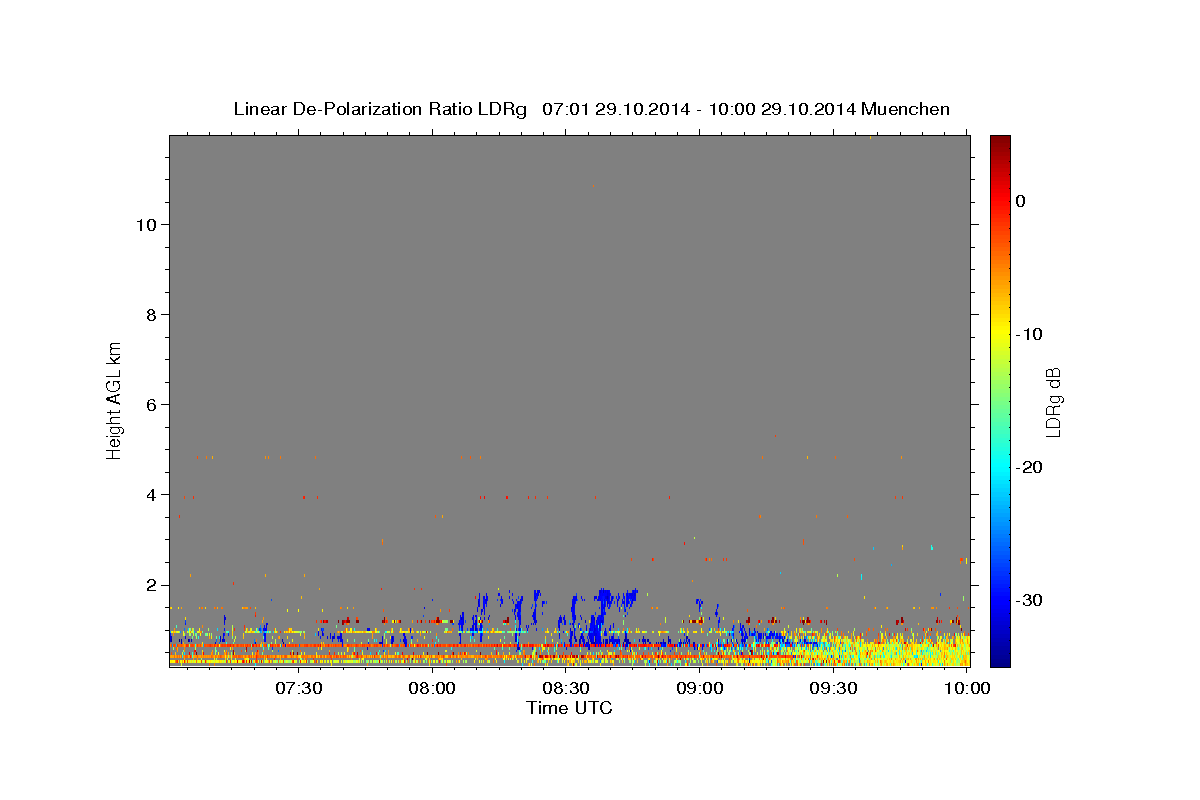The image size is (1200, 800).
Task: Click the height tick label 8
Action: 151,315
